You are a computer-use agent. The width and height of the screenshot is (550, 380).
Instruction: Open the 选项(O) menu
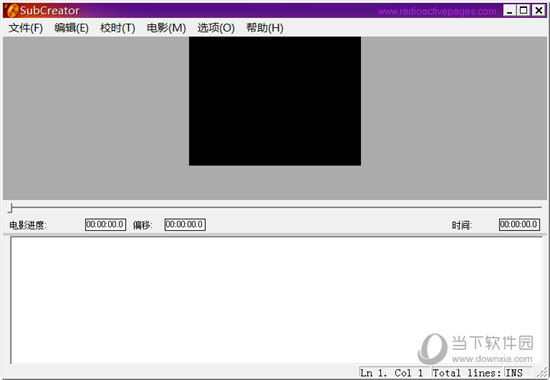point(216,28)
